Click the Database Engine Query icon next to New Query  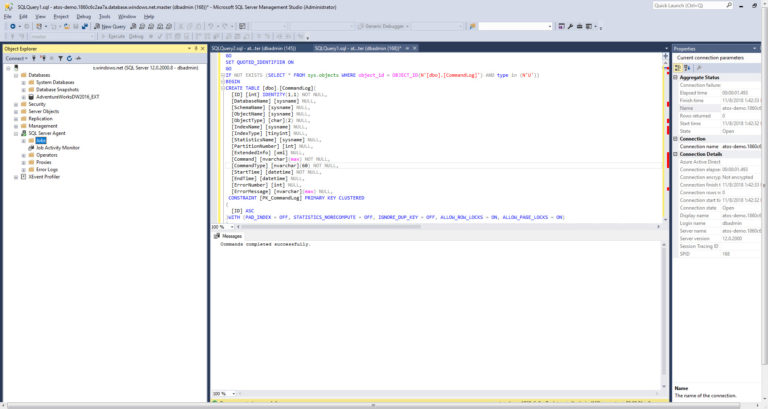point(133,26)
